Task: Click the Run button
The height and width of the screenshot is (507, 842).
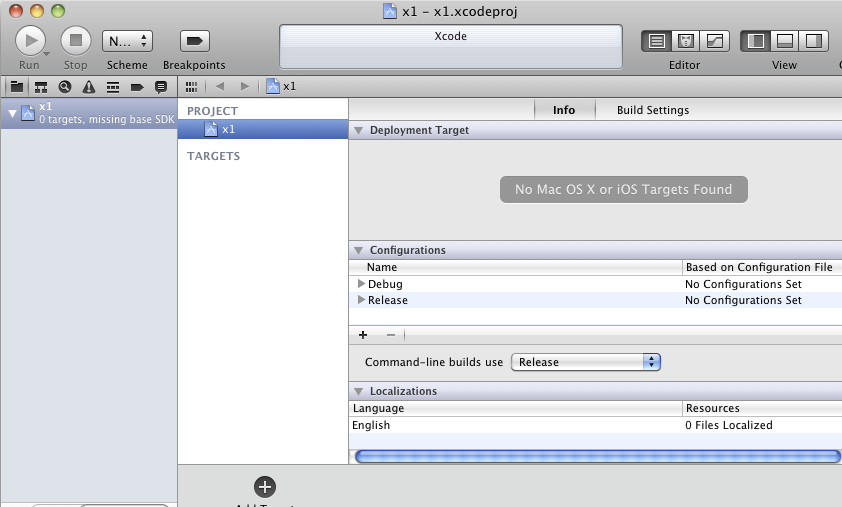Action: [31, 41]
